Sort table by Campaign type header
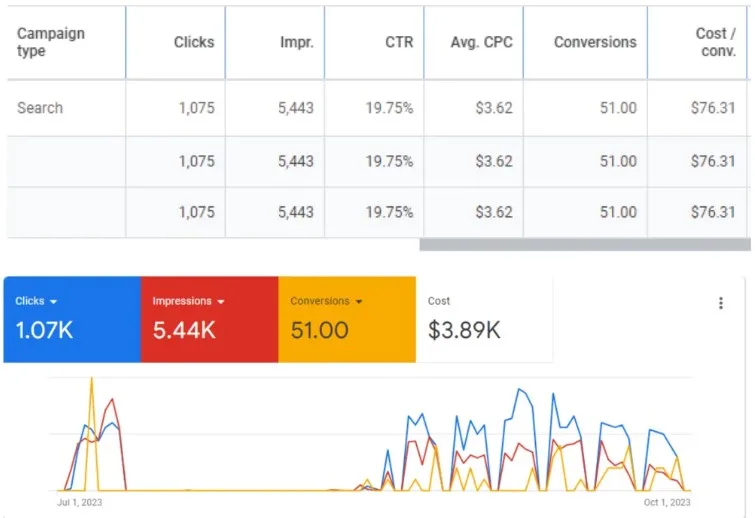The height and width of the screenshot is (518, 755). point(51,42)
